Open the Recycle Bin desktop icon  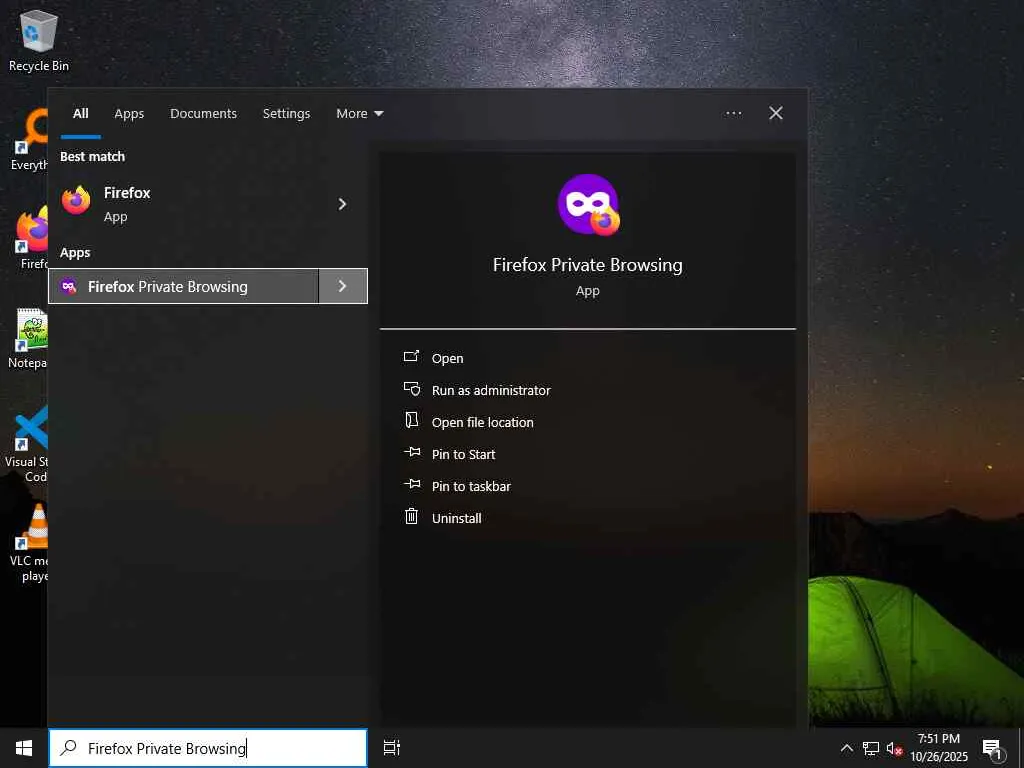click(39, 40)
